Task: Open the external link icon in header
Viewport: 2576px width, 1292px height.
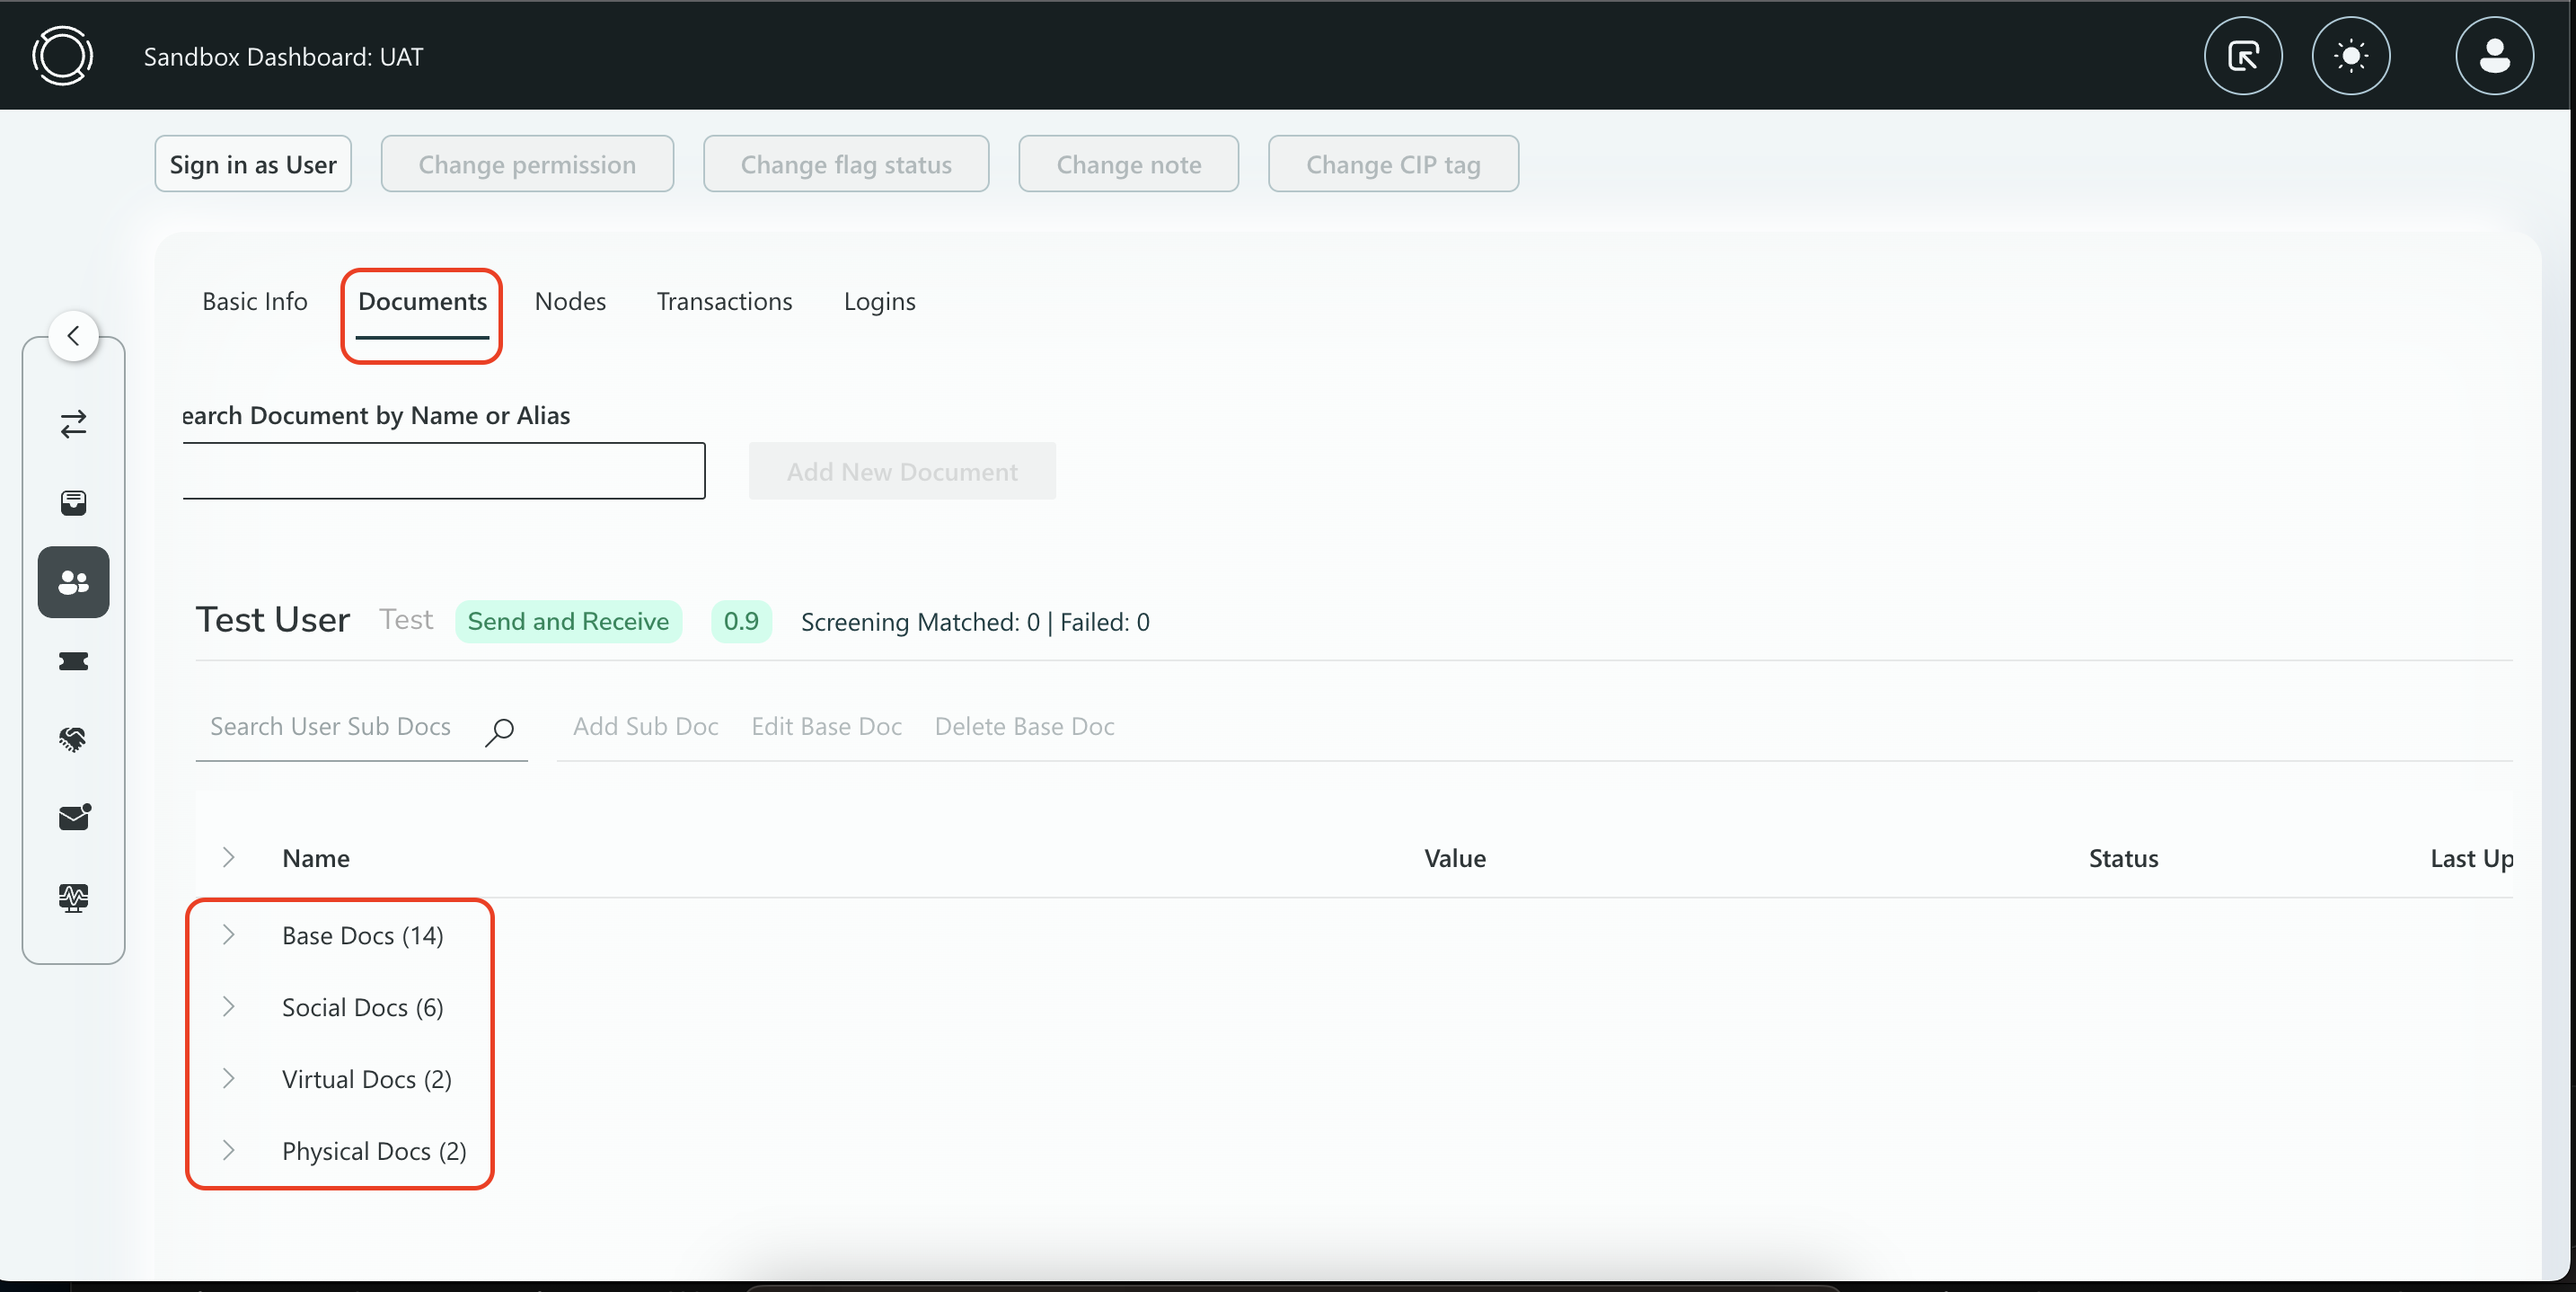Action: click(2243, 56)
